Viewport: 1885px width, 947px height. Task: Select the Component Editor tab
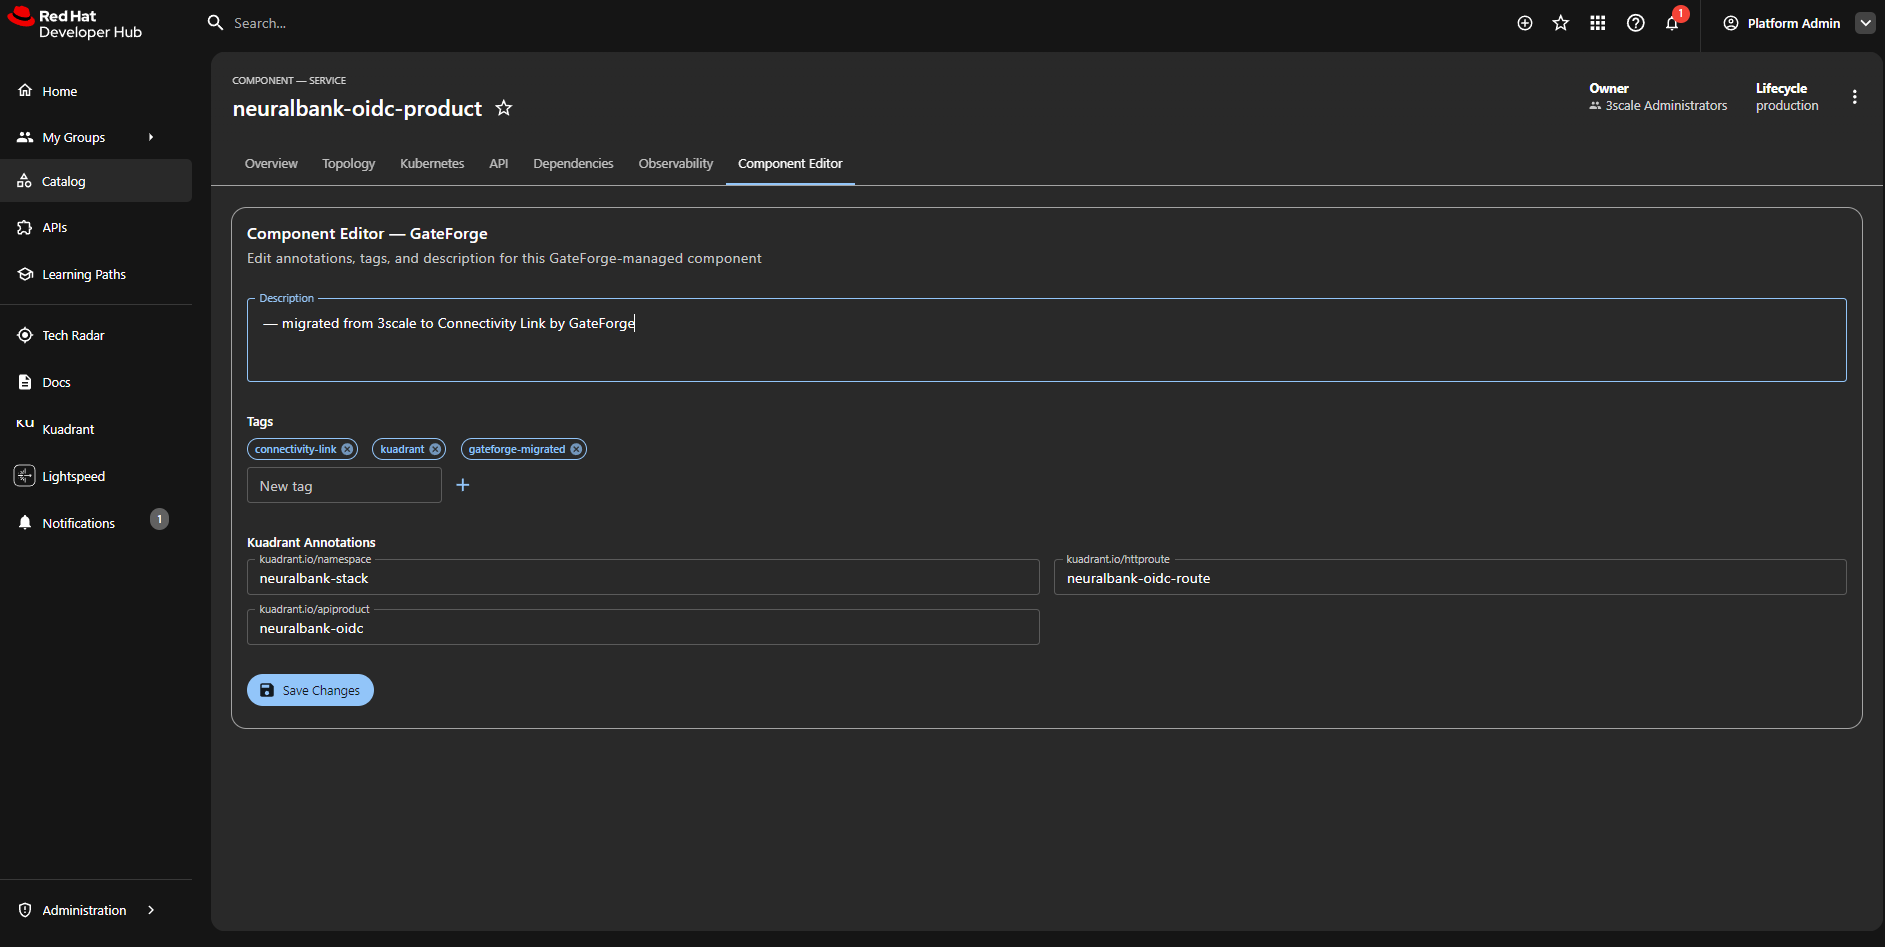click(790, 163)
